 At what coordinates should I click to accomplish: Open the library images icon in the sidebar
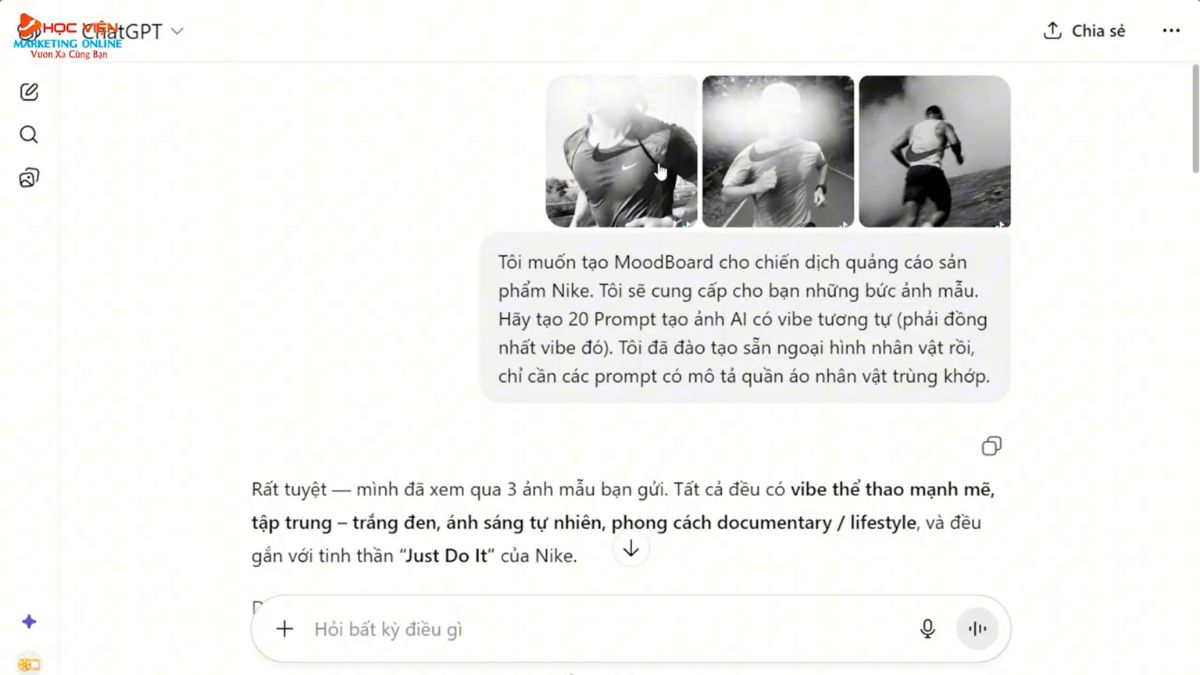(x=29, y=178)
